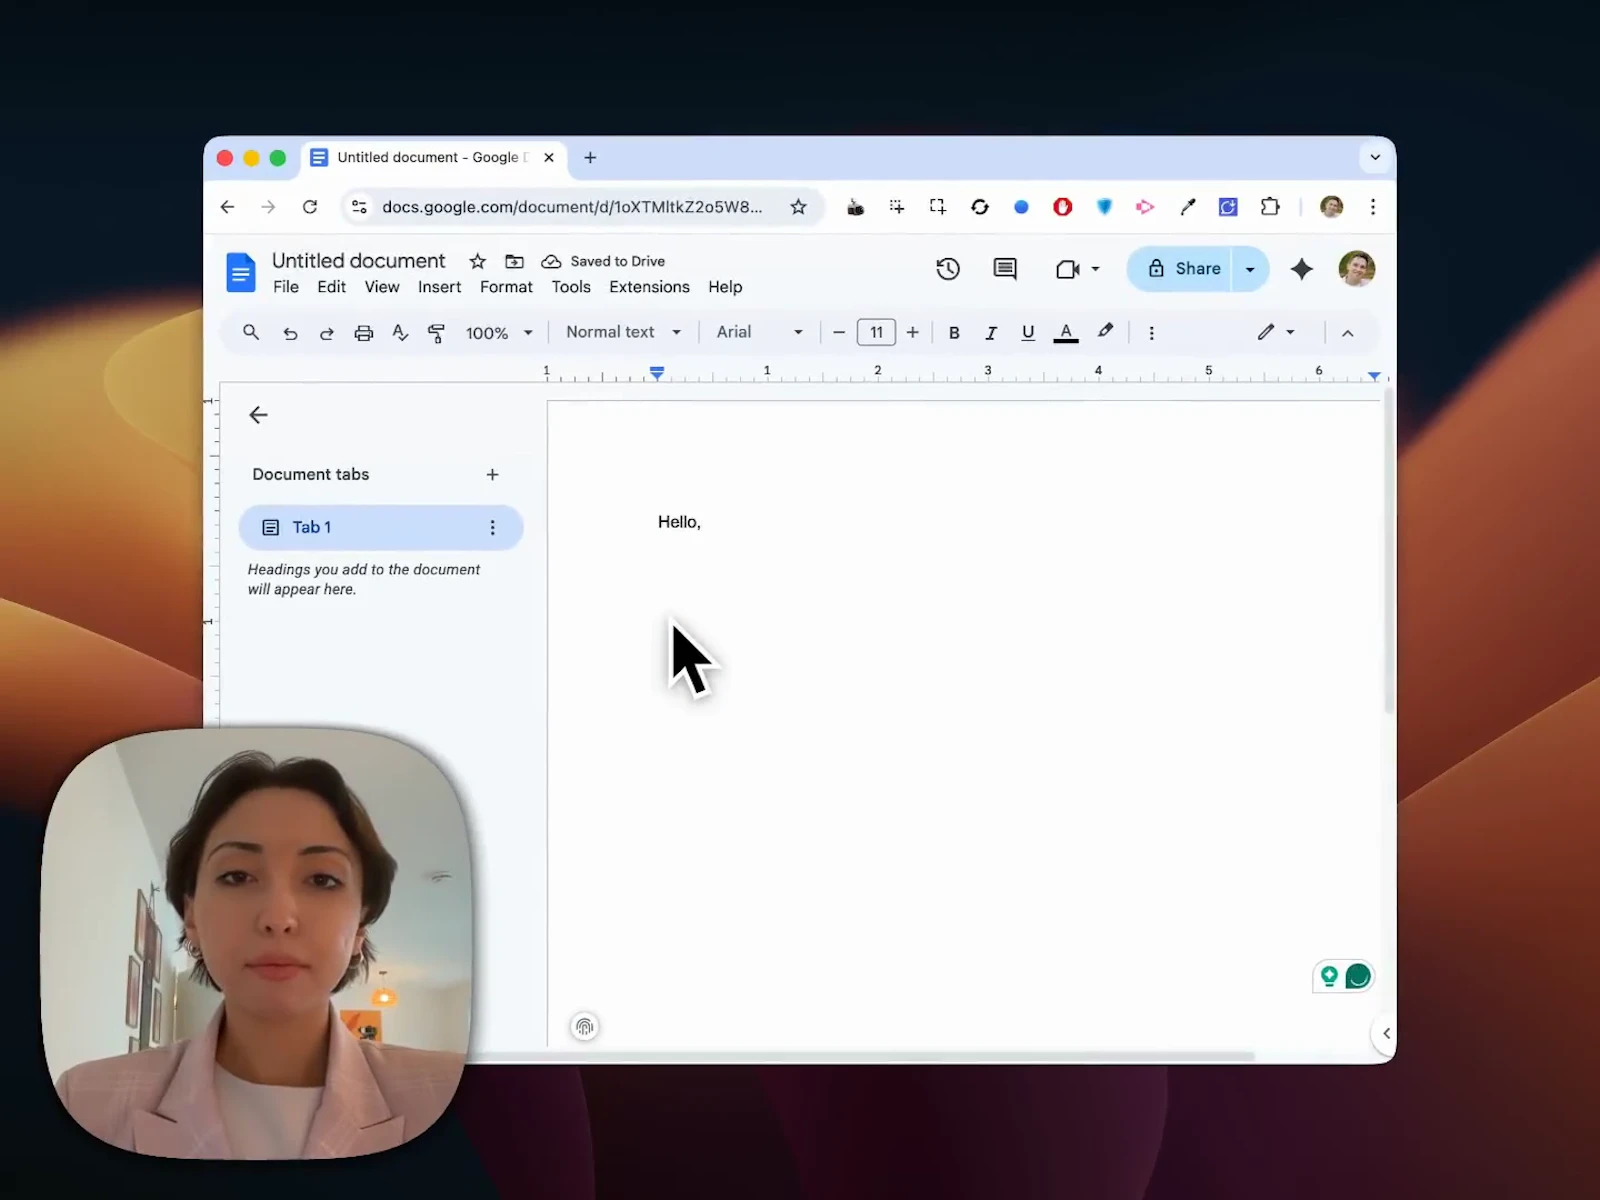Increase font size with plus button
The image size is (1600, 1200).
[x=912, y=332]
